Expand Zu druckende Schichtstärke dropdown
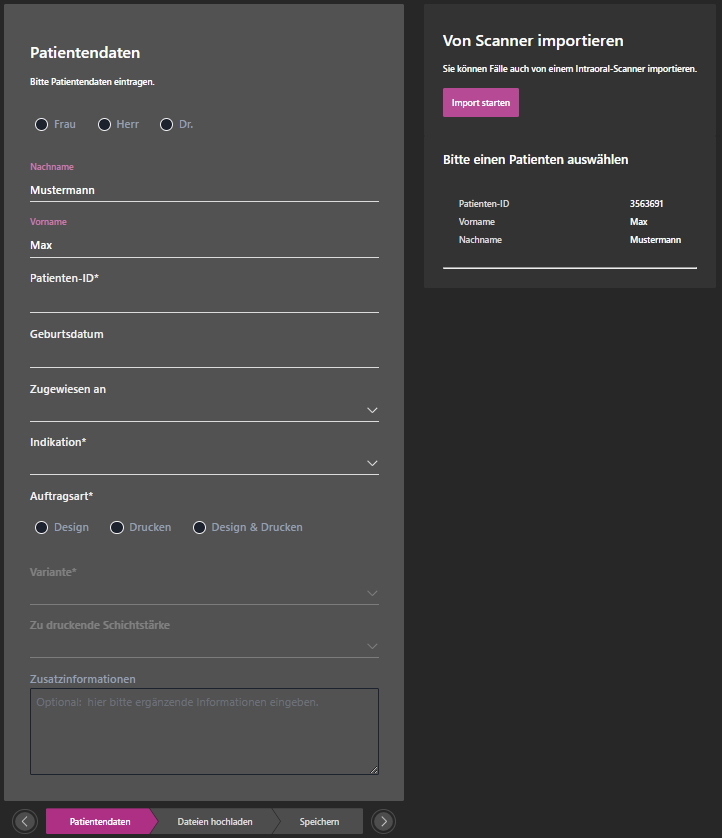 pos(204,646)
